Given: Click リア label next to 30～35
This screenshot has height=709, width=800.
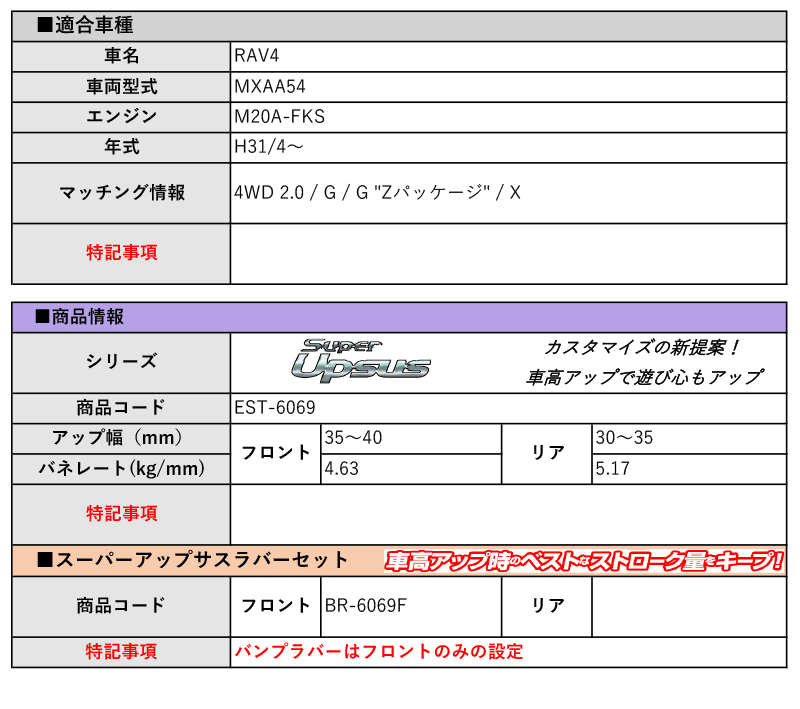Looking at the screenshot, I should [547, 453].
